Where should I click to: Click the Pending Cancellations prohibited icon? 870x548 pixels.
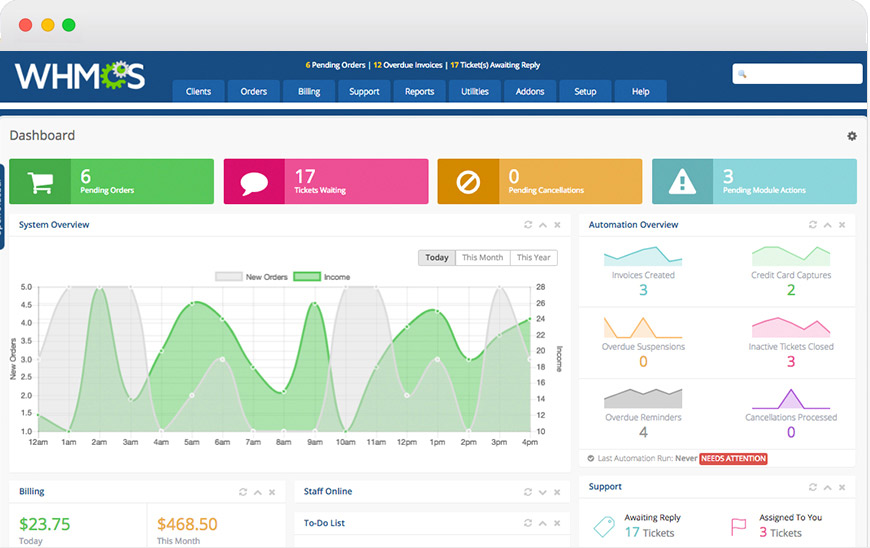[468, 182]
